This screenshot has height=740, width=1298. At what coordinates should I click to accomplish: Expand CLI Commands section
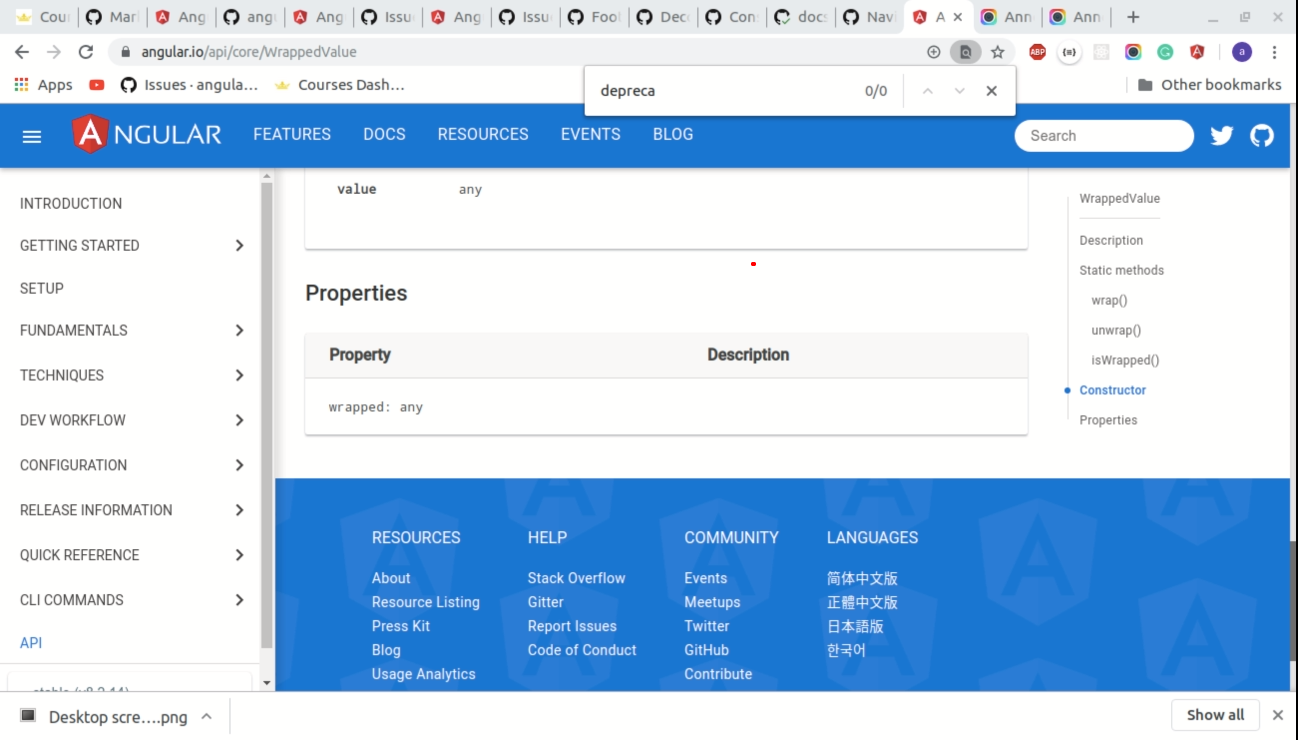[x=132, y=600]
